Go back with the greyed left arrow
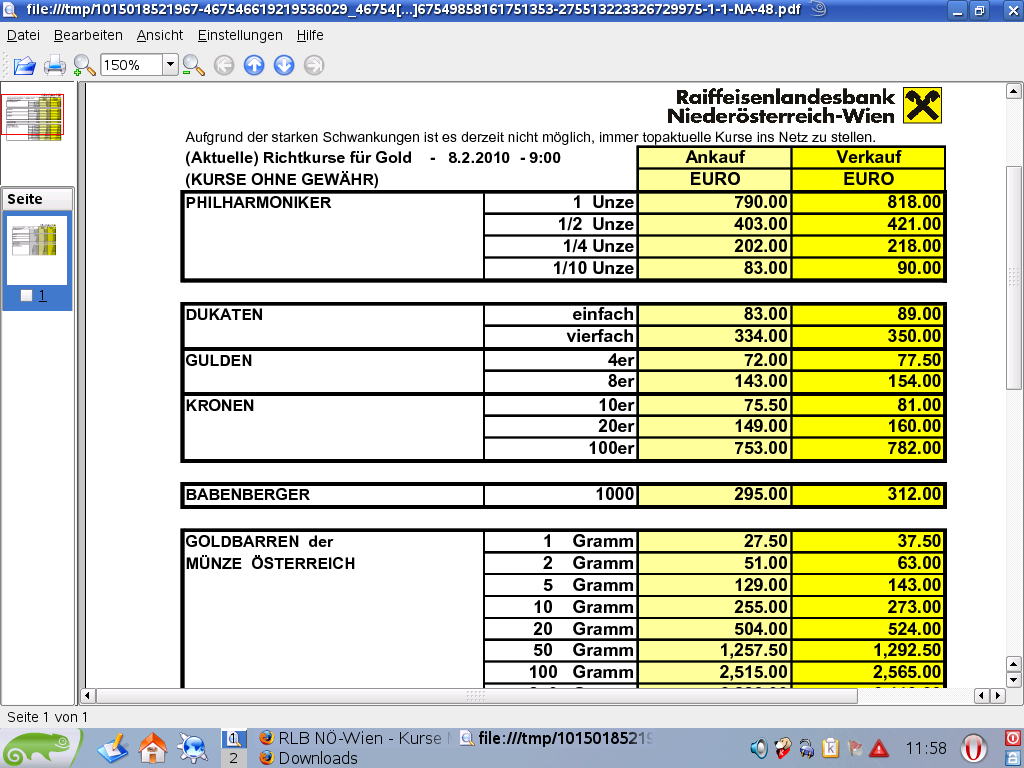1024x768 pixels. (x=224, y=65)
